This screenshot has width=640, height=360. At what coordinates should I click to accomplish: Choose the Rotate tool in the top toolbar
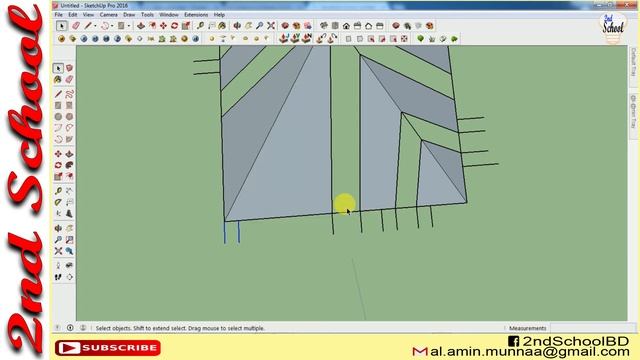pyautogui.click(x=175, y=26)
